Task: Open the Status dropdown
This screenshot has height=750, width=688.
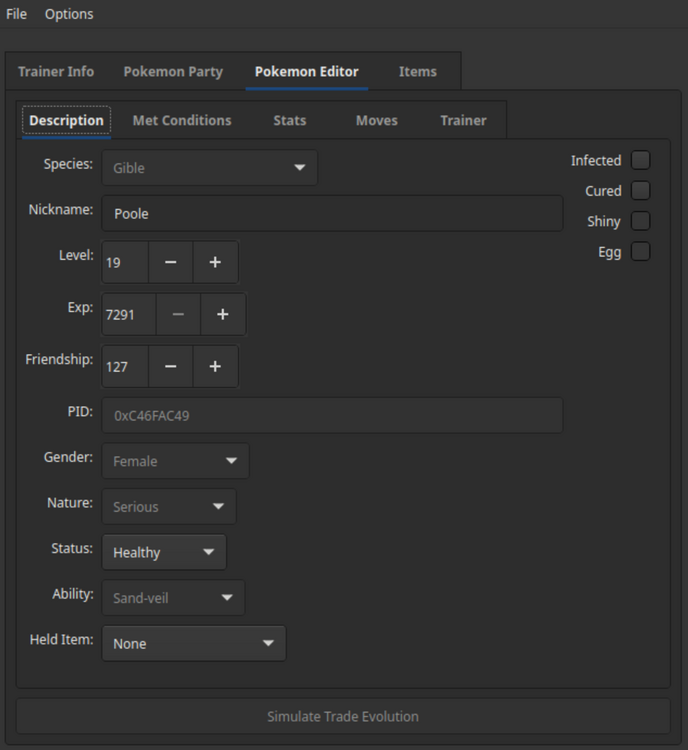Action: tap(164, 552)
